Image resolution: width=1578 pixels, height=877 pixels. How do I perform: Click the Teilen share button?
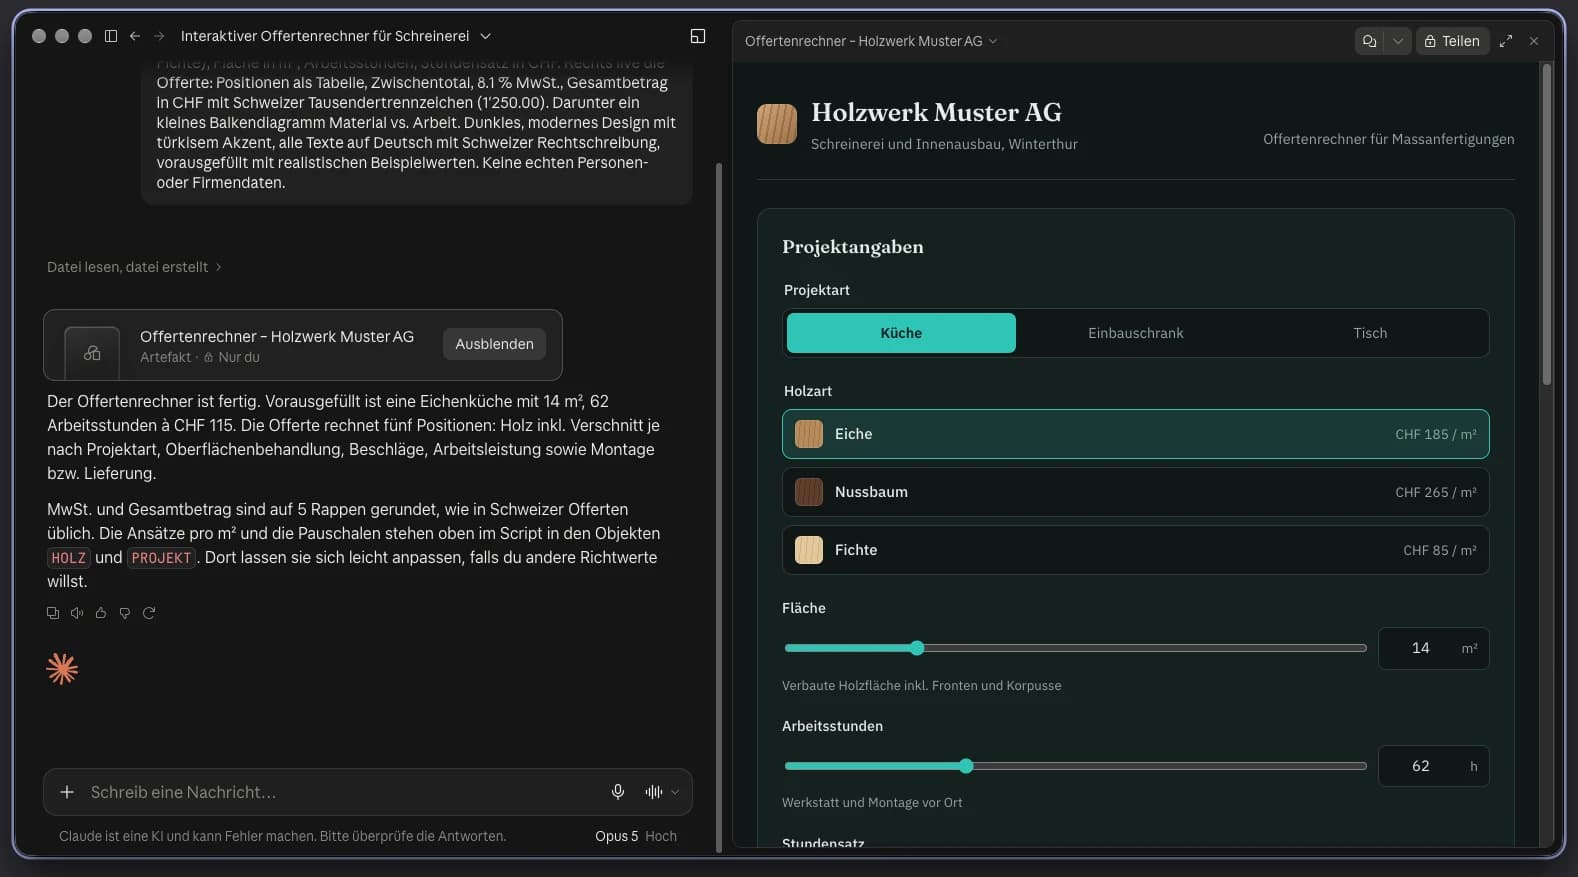tap(1452, 41)
